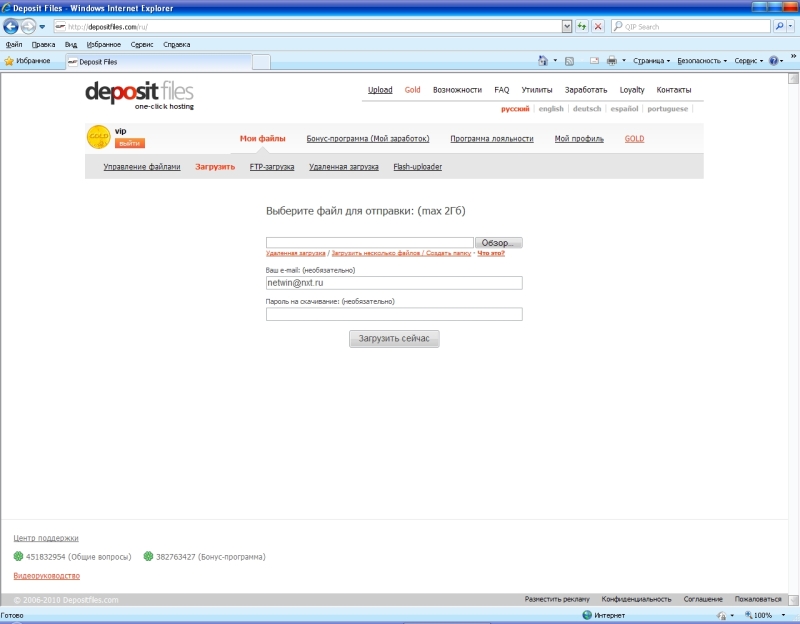
Task: Expand the address bar URL dropdown
Action: tap(567, 27)
